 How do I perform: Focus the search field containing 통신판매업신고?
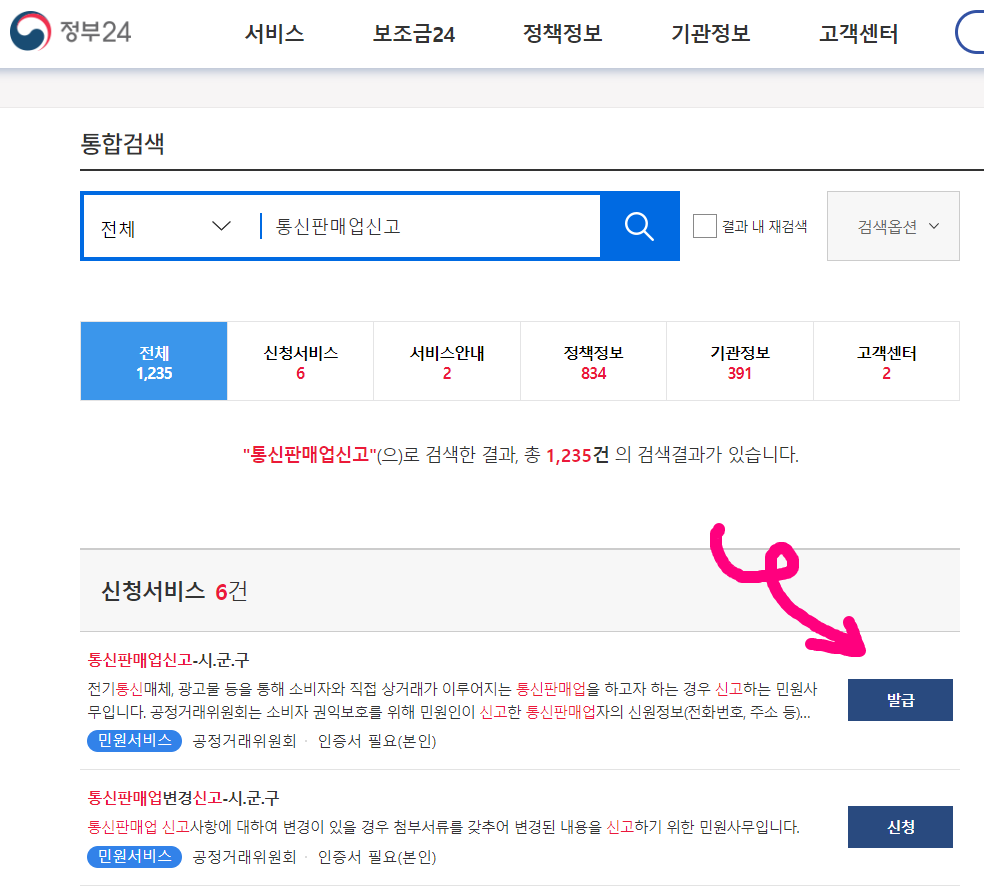coord(431,226)
